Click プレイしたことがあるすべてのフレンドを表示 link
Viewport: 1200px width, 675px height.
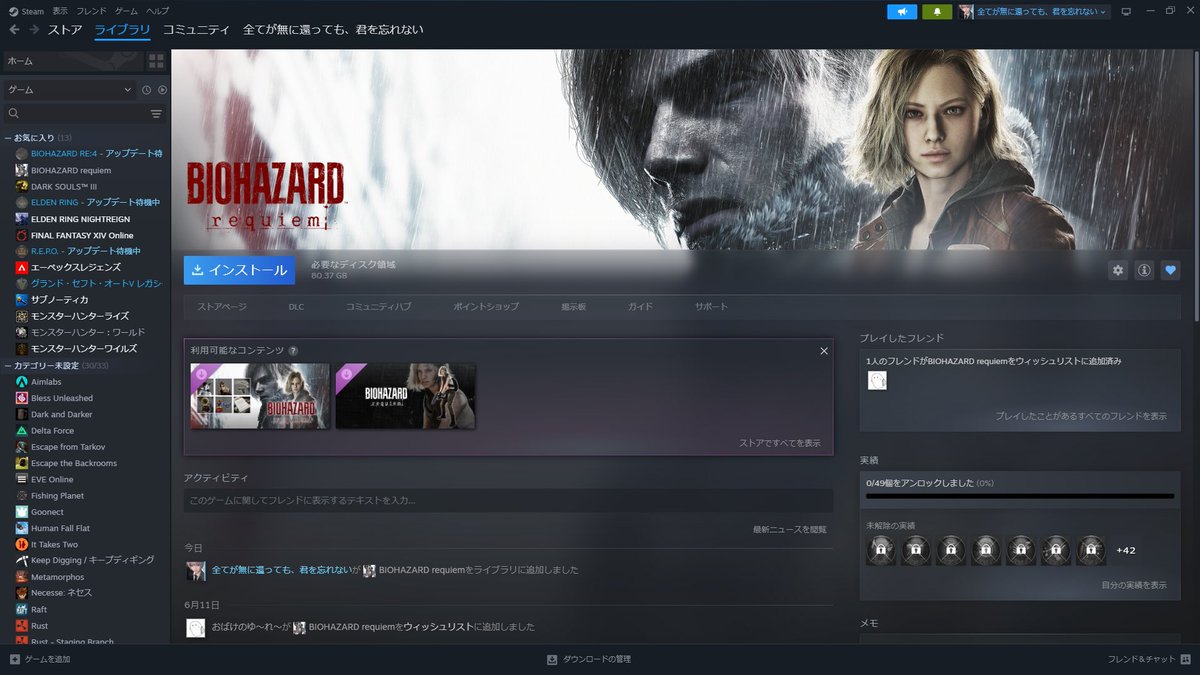(x=1080, y=415)
